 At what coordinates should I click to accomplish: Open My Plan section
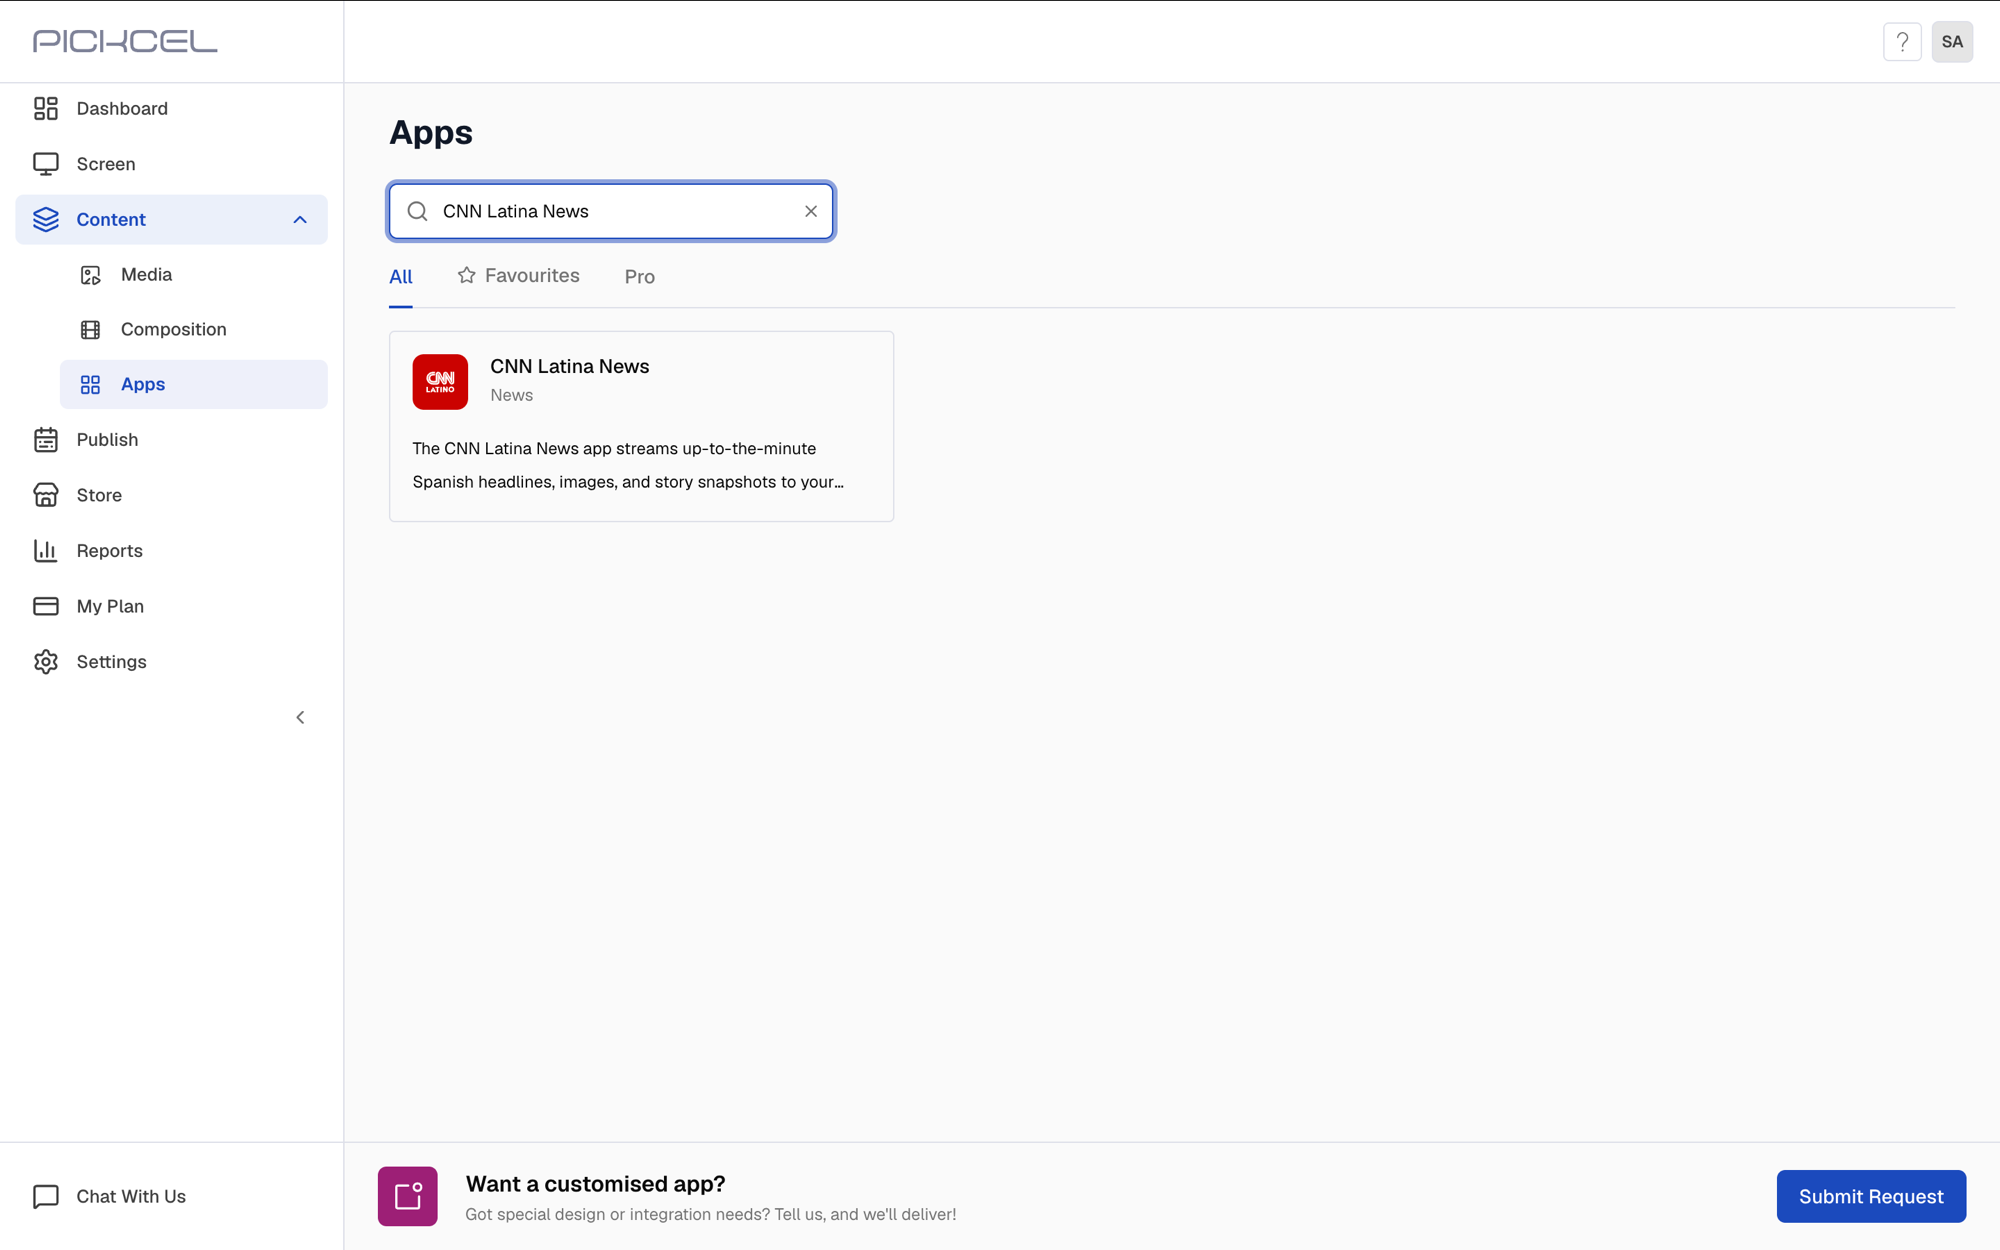(x=172, y=606)
